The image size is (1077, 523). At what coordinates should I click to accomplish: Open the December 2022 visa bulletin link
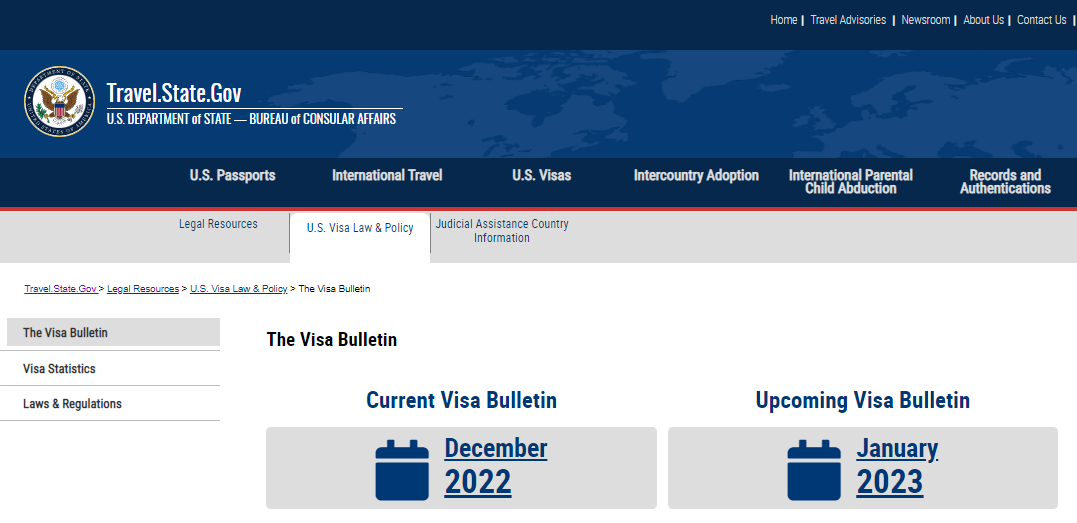pos(495,465)
